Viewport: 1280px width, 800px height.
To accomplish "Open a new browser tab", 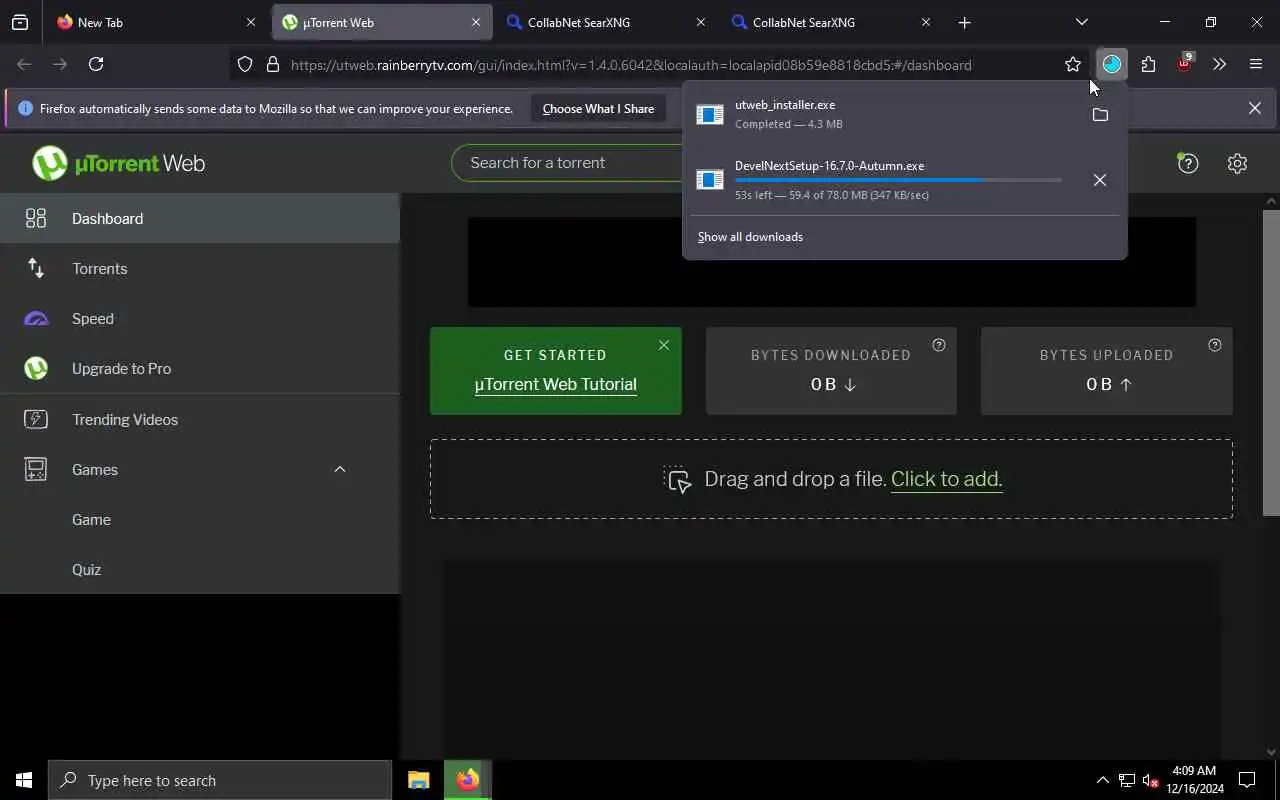I will click(x=964, y=22).
